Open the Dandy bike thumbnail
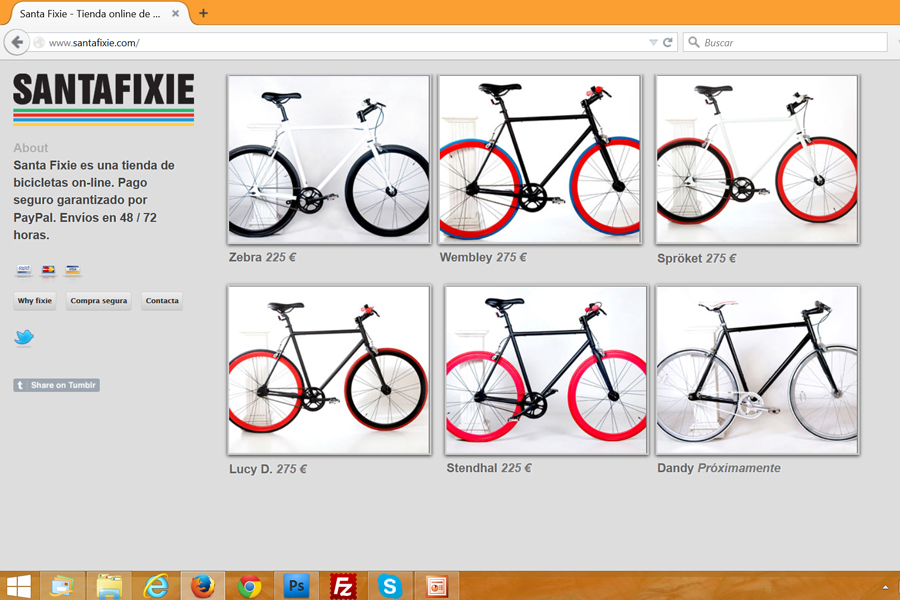900x600 pixels. [x=757, y=370]
